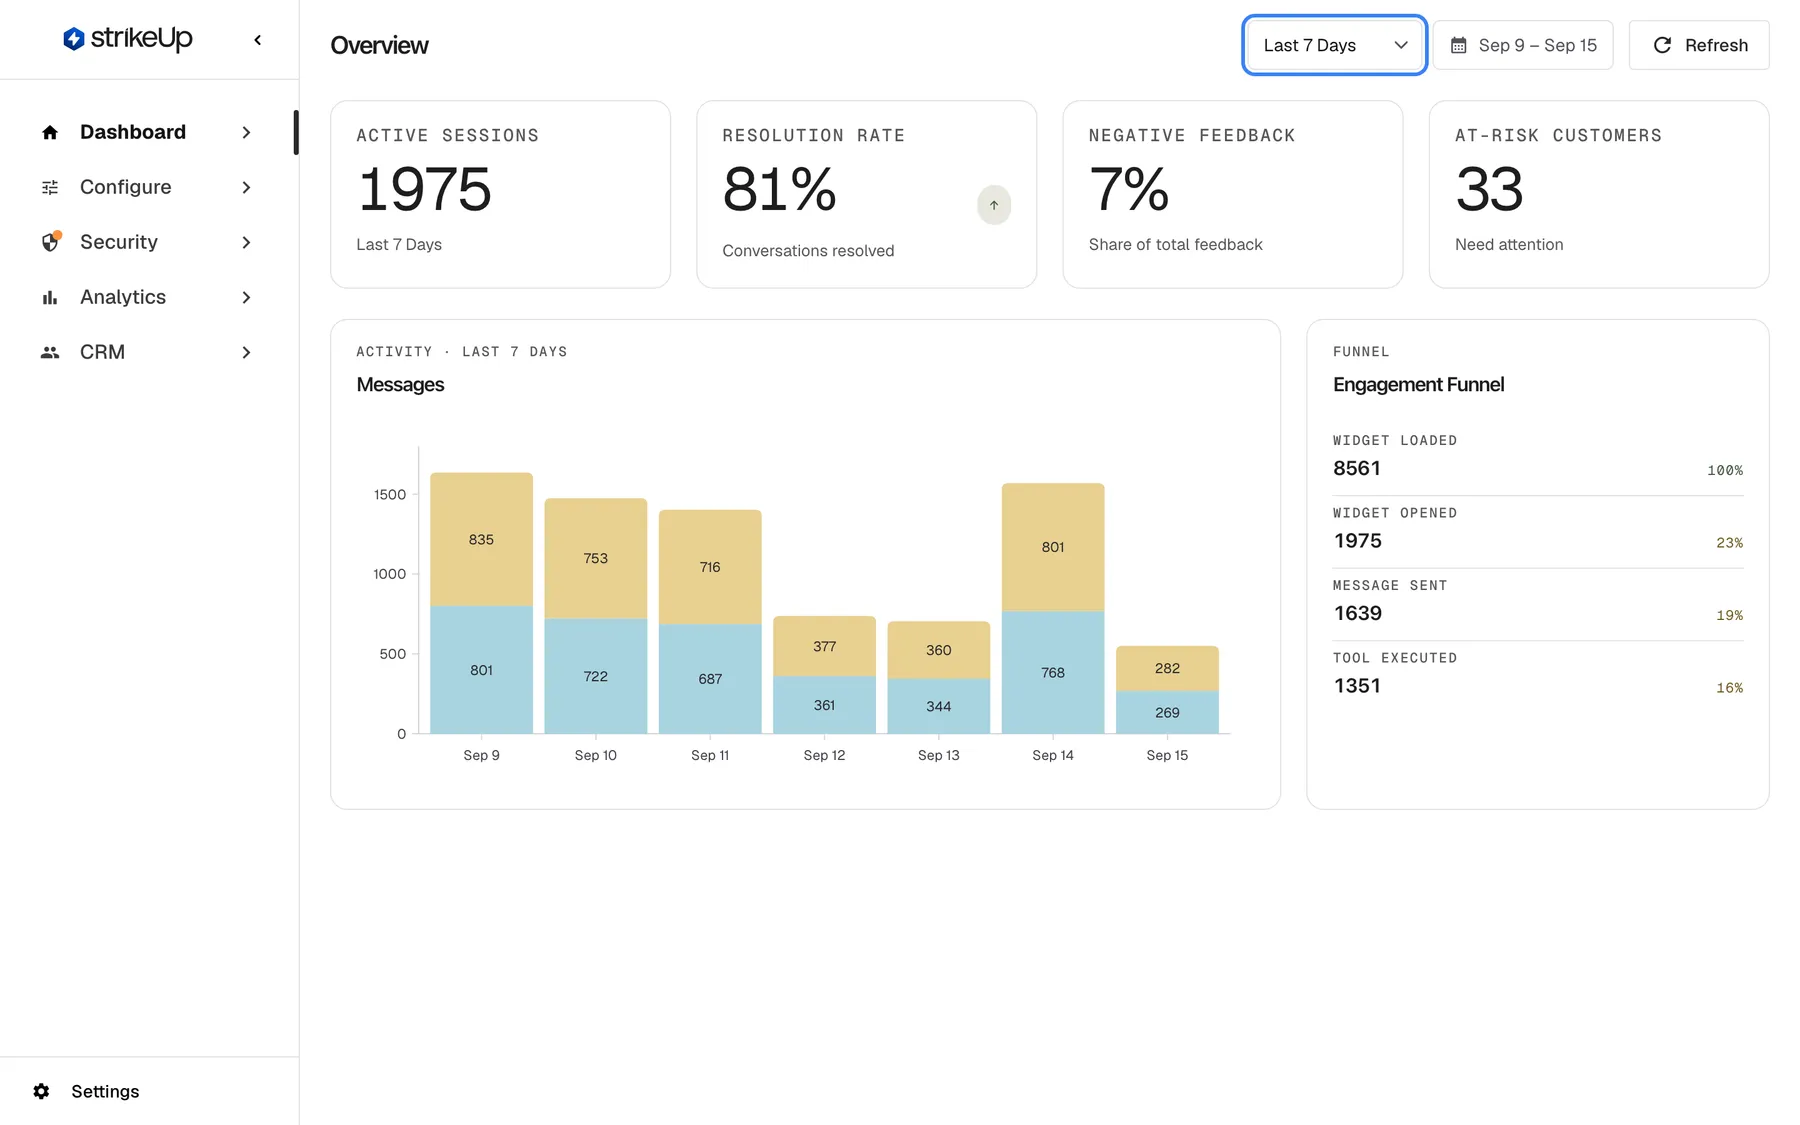The image size is (1800, 1125).
Task: Click the calendar icon in date range
Action: coord(1459,45)
